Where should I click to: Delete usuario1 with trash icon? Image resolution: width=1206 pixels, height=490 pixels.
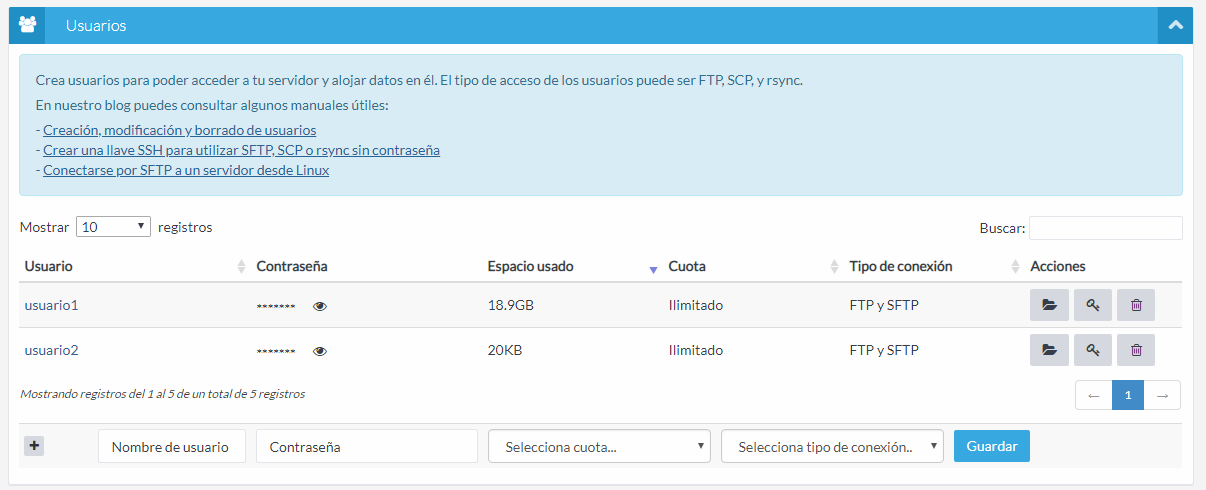1136,305
